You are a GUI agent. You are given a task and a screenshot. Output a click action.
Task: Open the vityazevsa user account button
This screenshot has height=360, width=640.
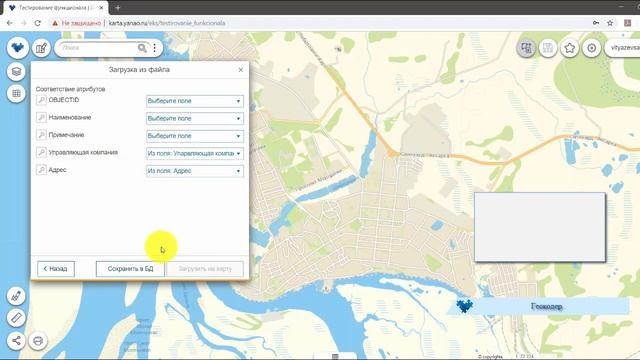click(623, 48)
